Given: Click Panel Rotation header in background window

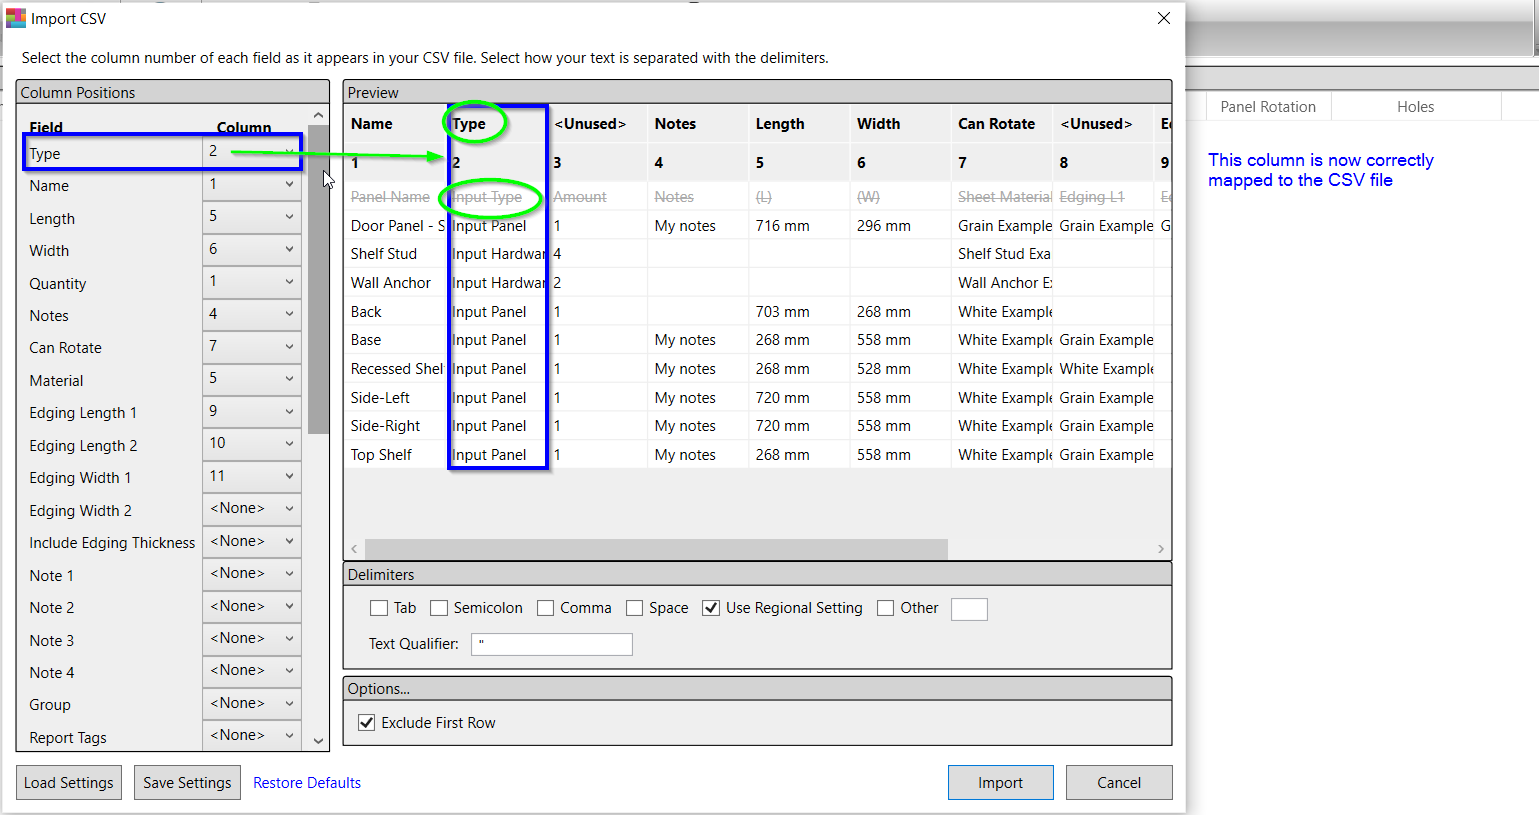Looking at the screenshot, I should point(1268,107).
